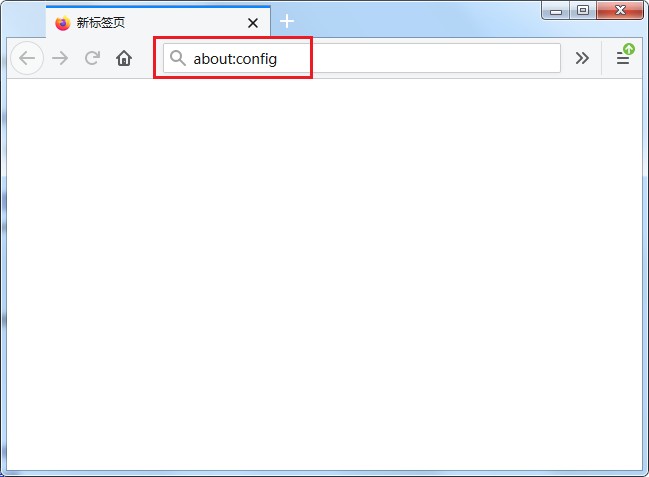Click the green update badge on menu

point(629,48)
